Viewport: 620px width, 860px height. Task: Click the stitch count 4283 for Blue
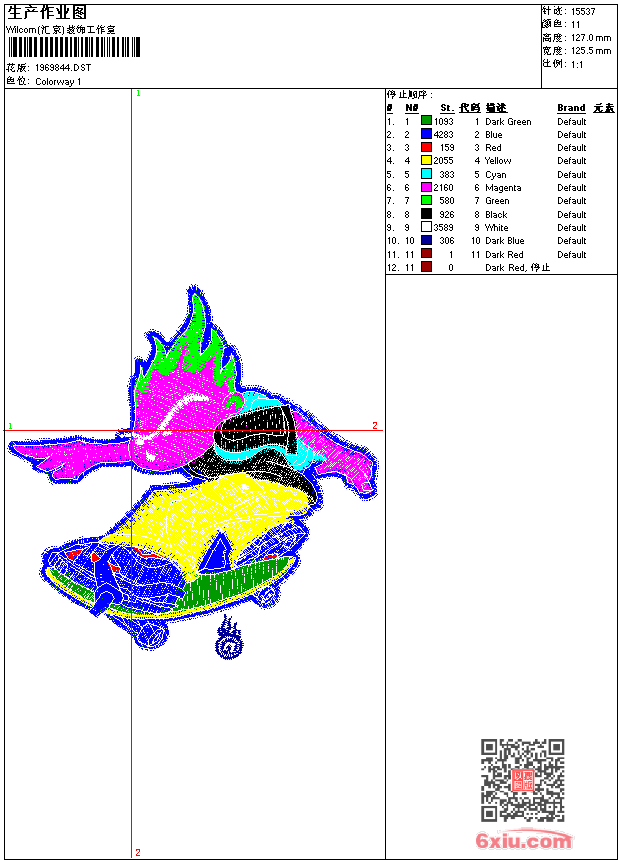pyautogui.click(x=443, y=134)
